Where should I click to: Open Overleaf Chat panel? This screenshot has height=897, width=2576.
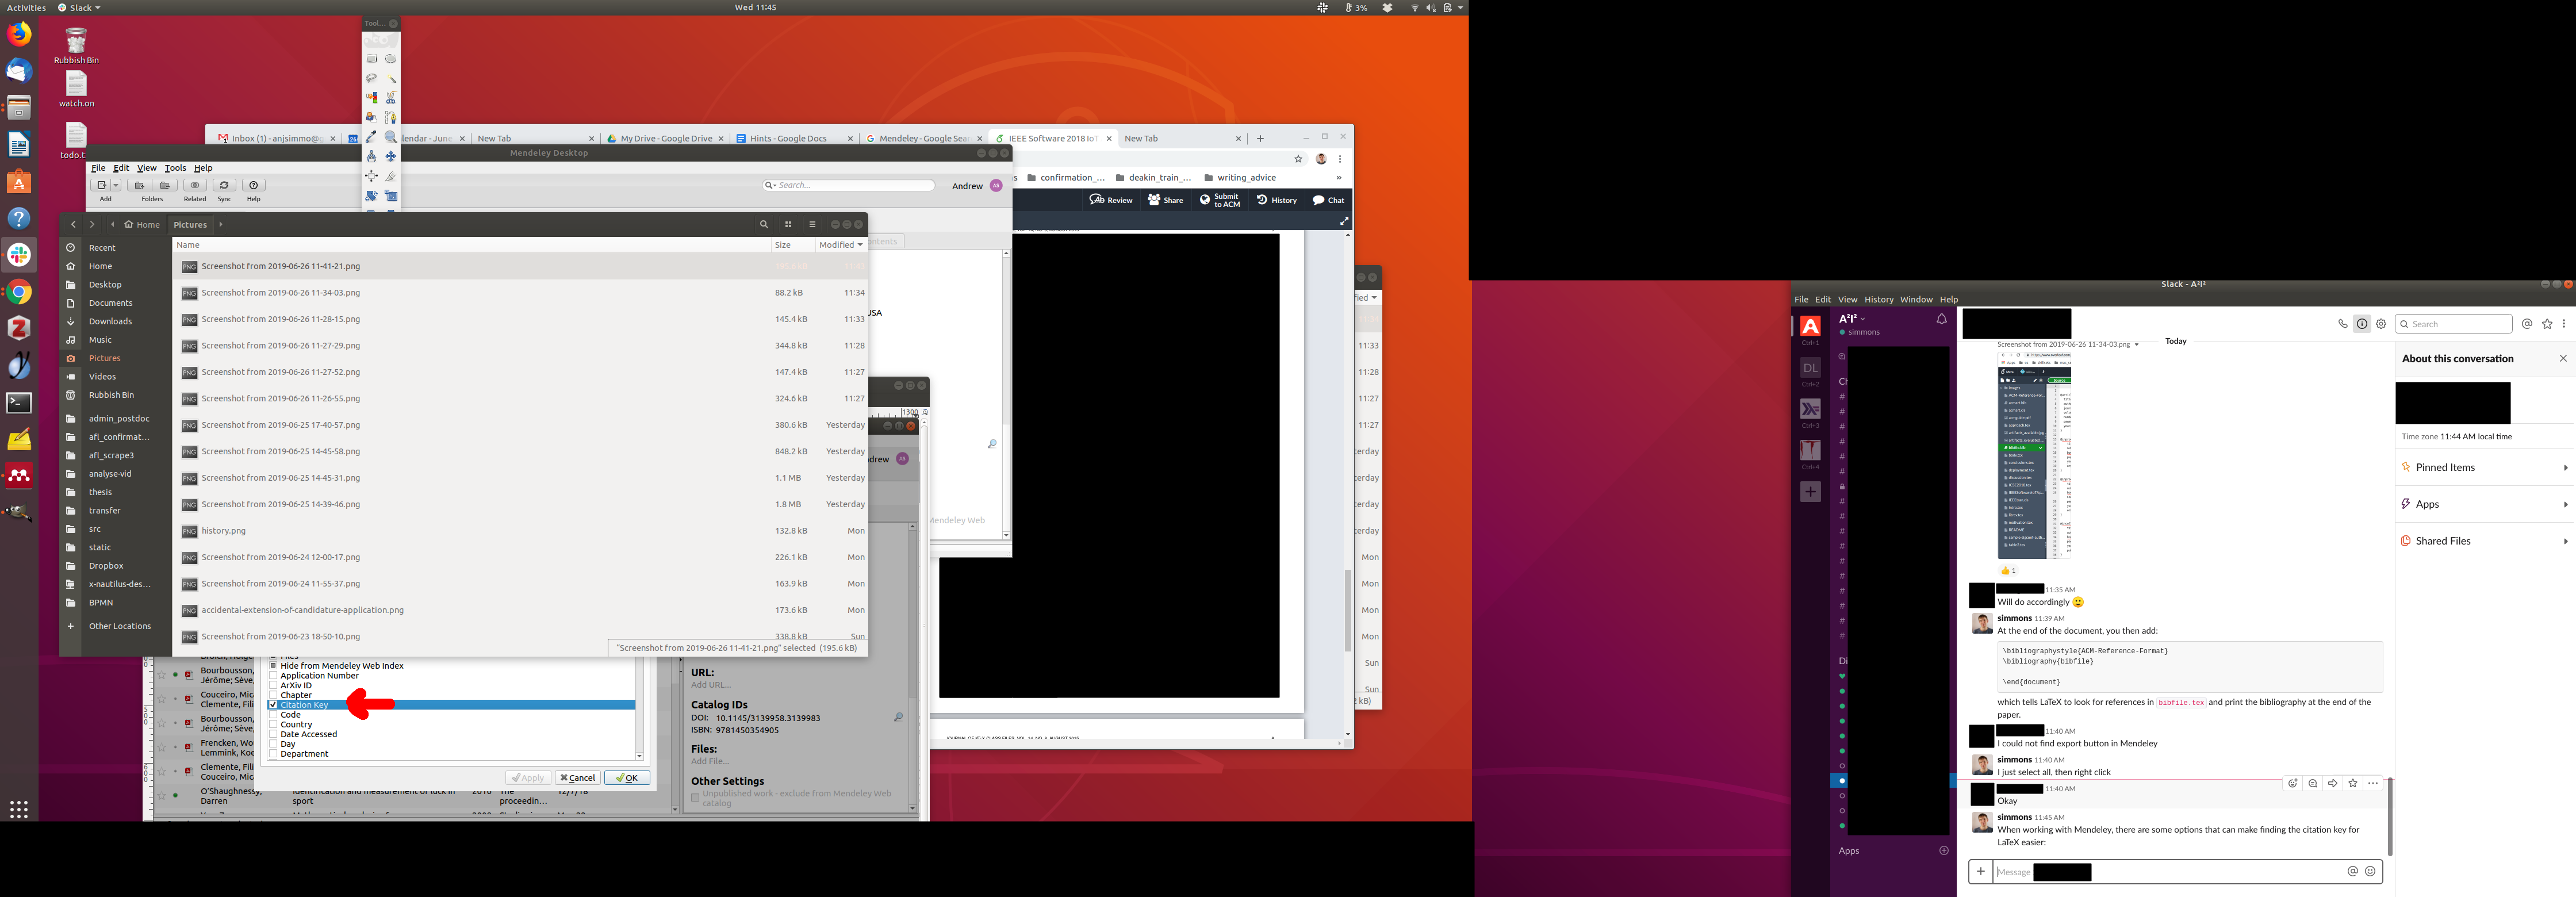1328,200
